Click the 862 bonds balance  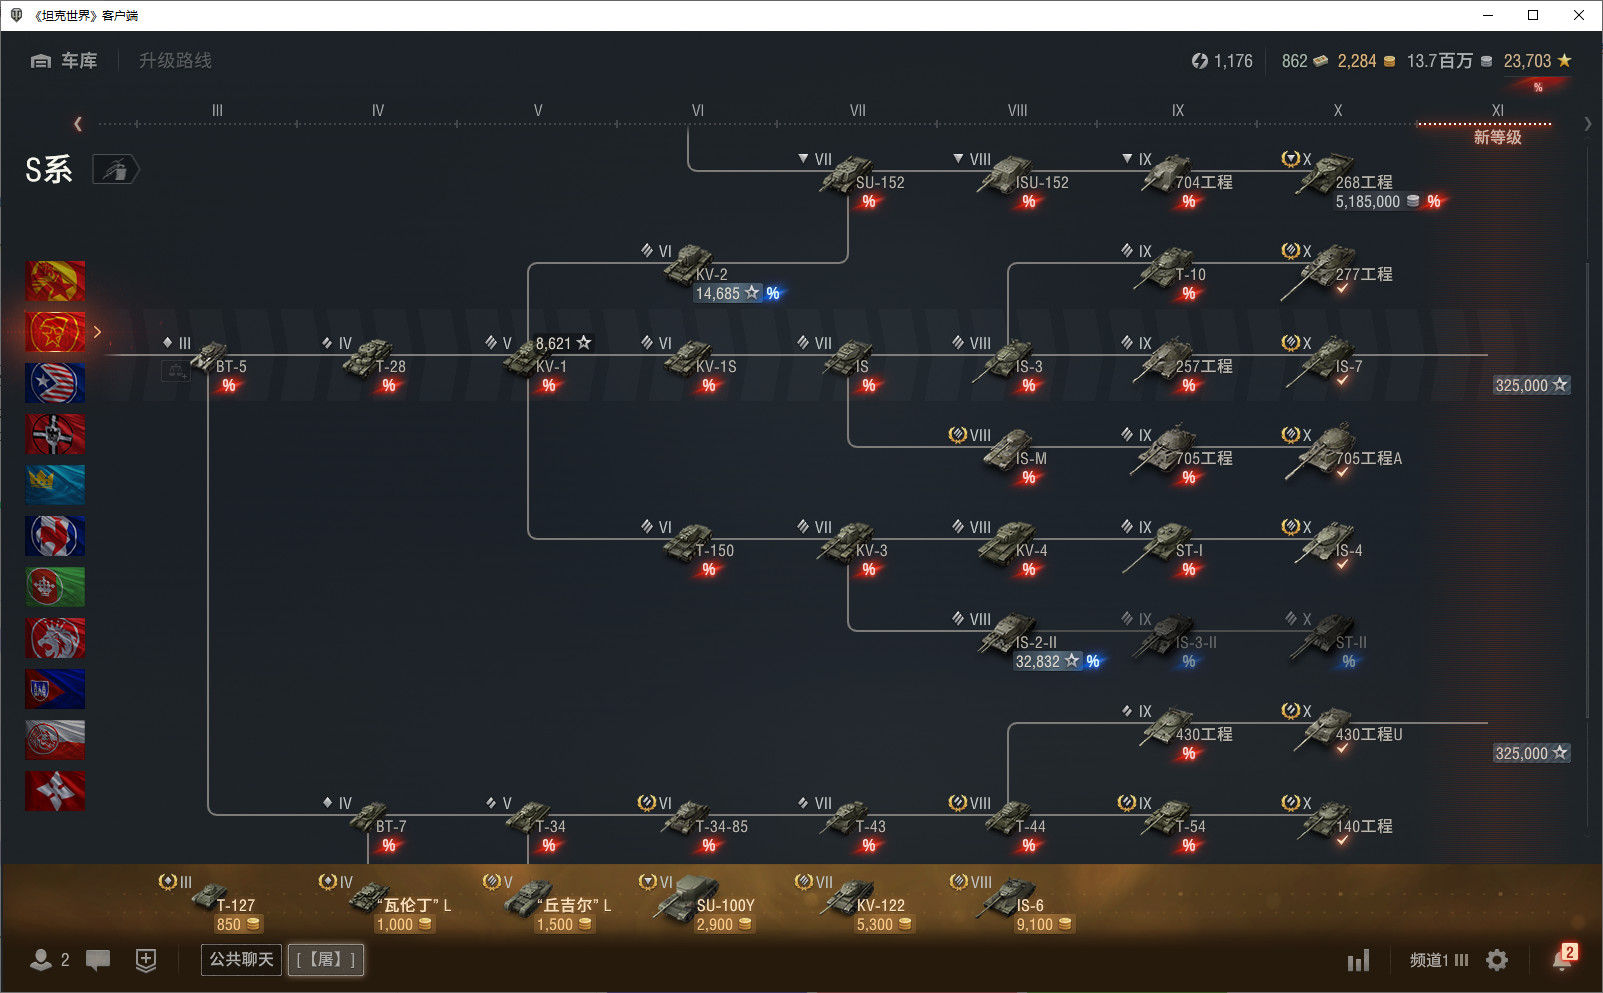coord(1305,61)
